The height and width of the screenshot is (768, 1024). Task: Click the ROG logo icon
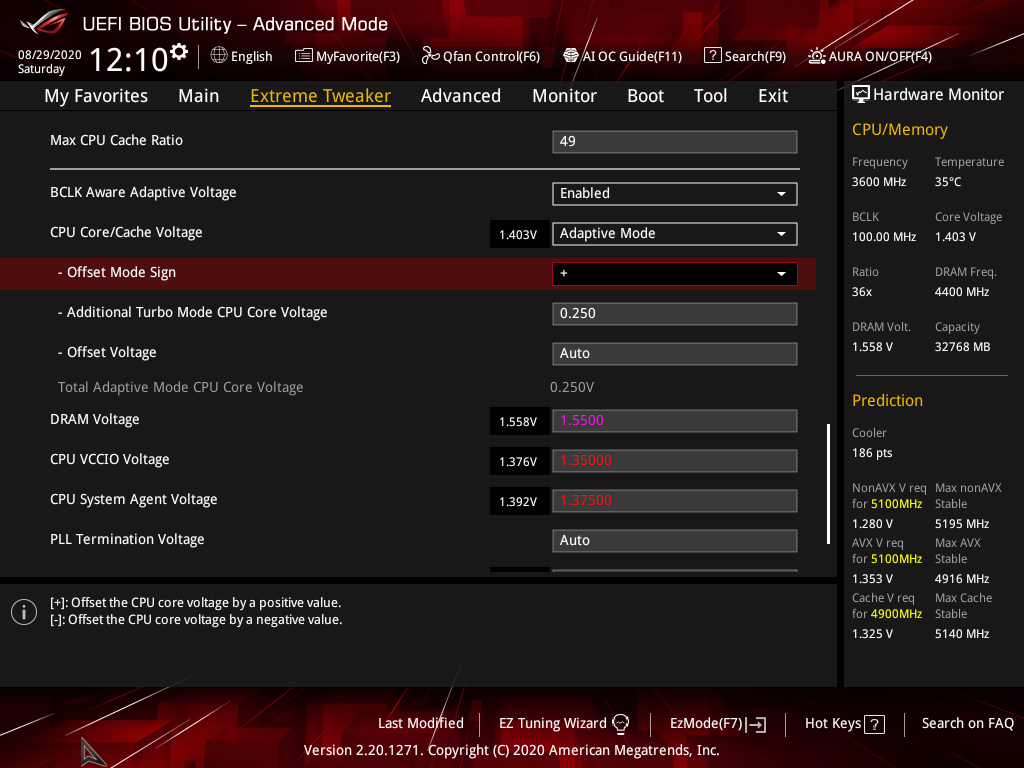tap(44, 24)
